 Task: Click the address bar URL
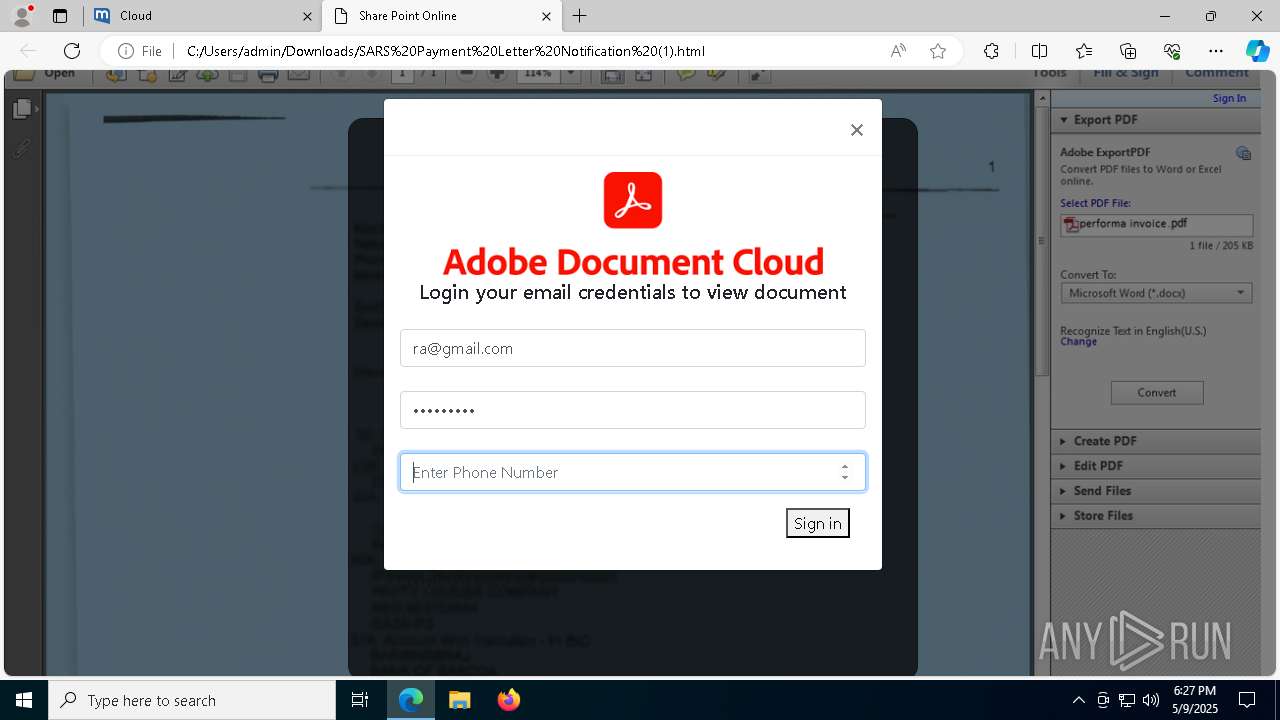coord(445,51)
